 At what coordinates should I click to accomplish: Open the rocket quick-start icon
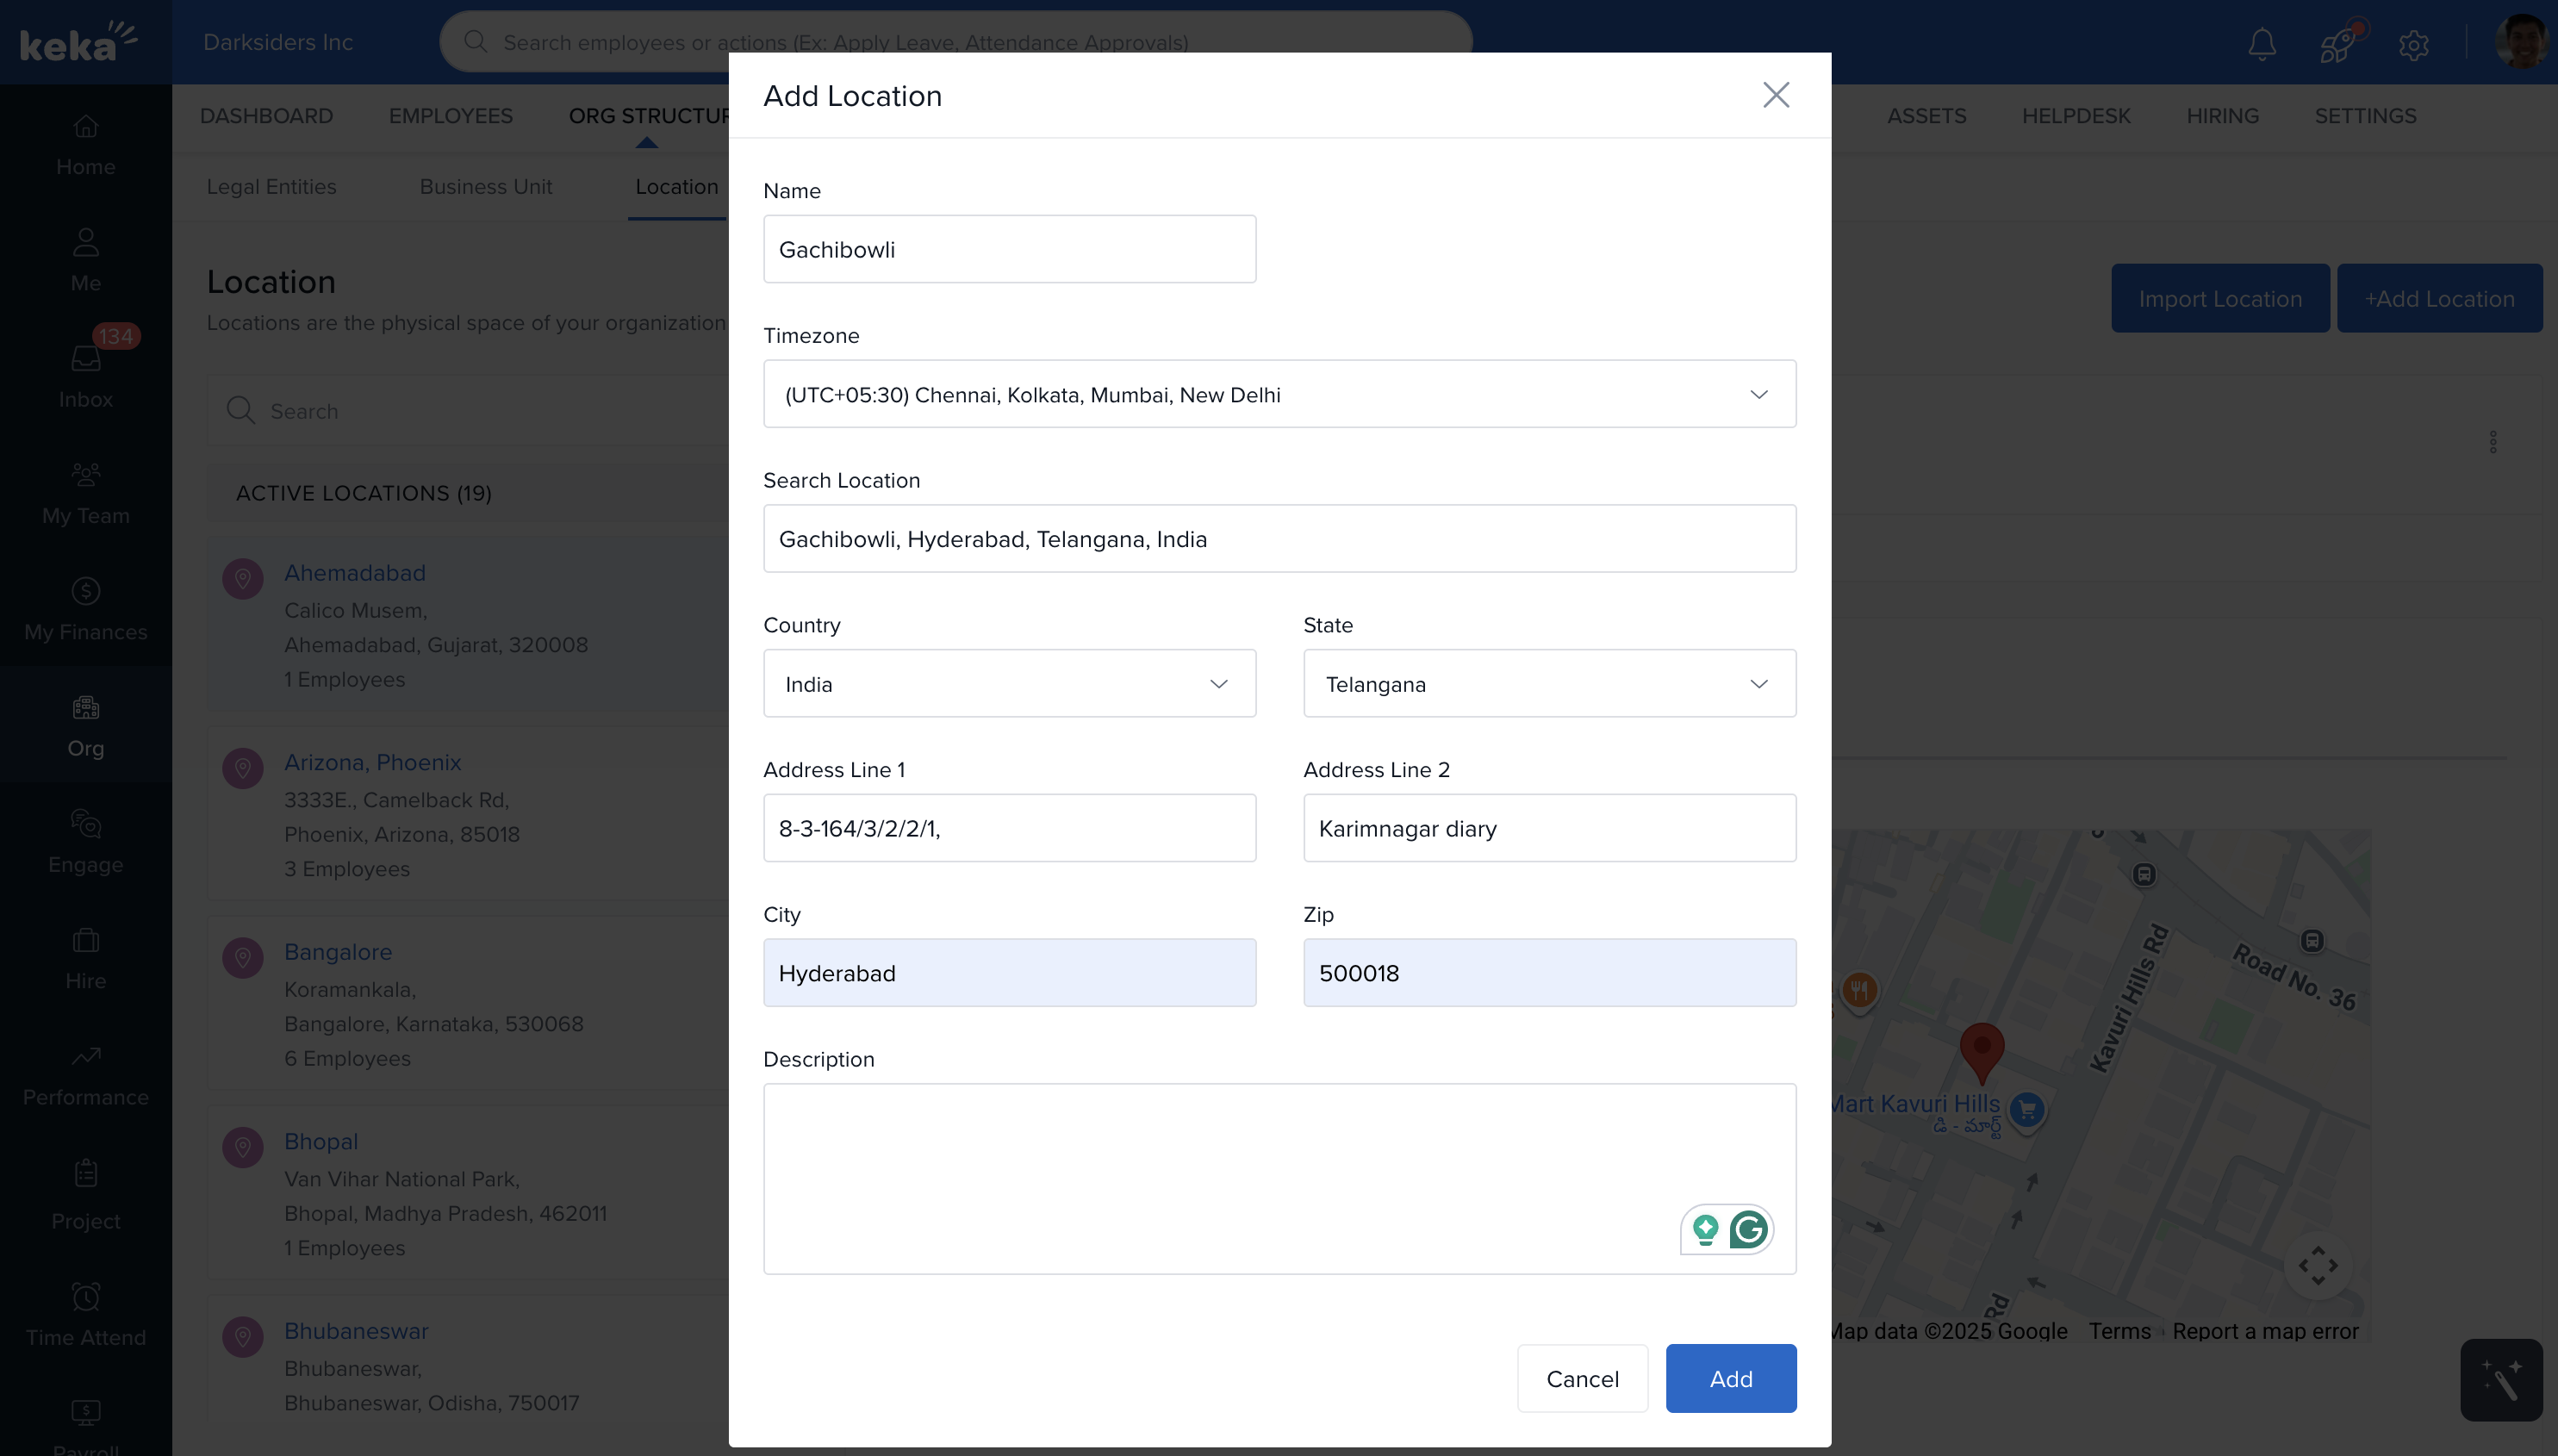[2337, 44]
